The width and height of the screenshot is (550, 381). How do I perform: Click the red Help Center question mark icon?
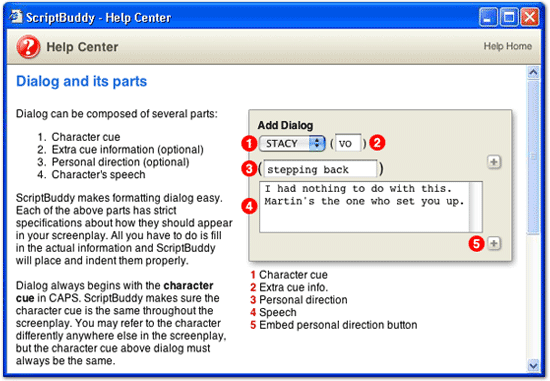point(28,47)
